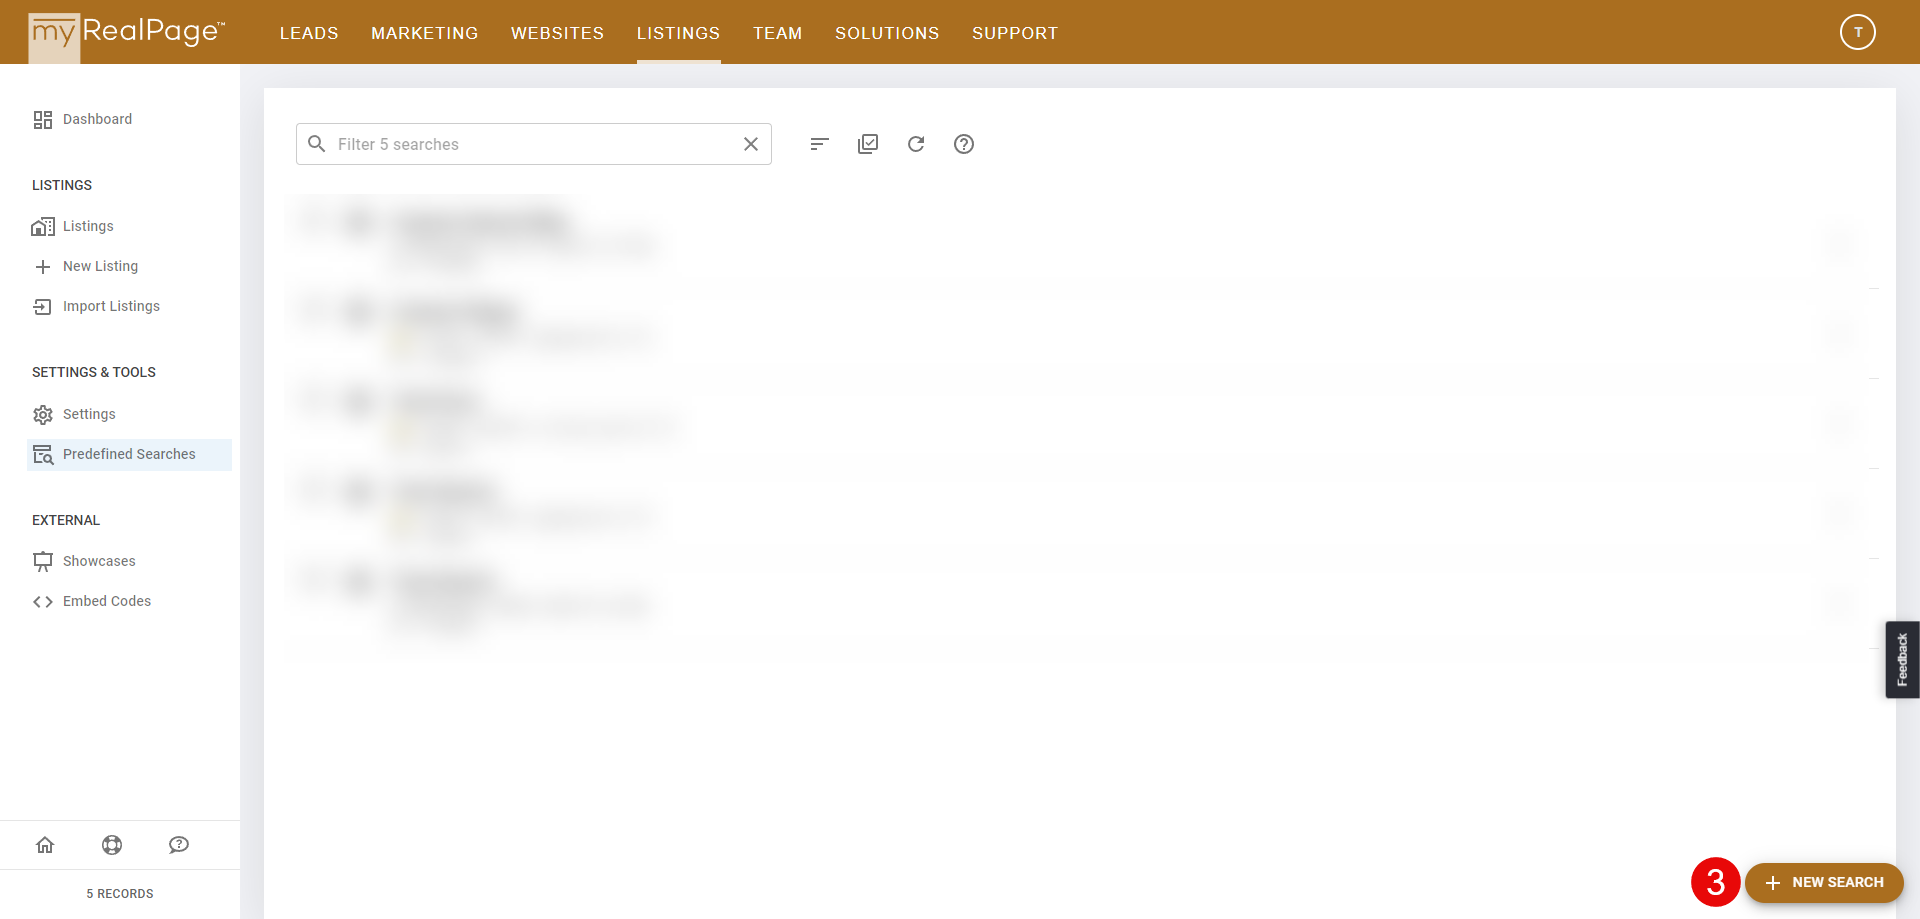The height and width of the screenshot is (919, 1920).
Task: Select the TEAM menu item
Action: point(778,33)
